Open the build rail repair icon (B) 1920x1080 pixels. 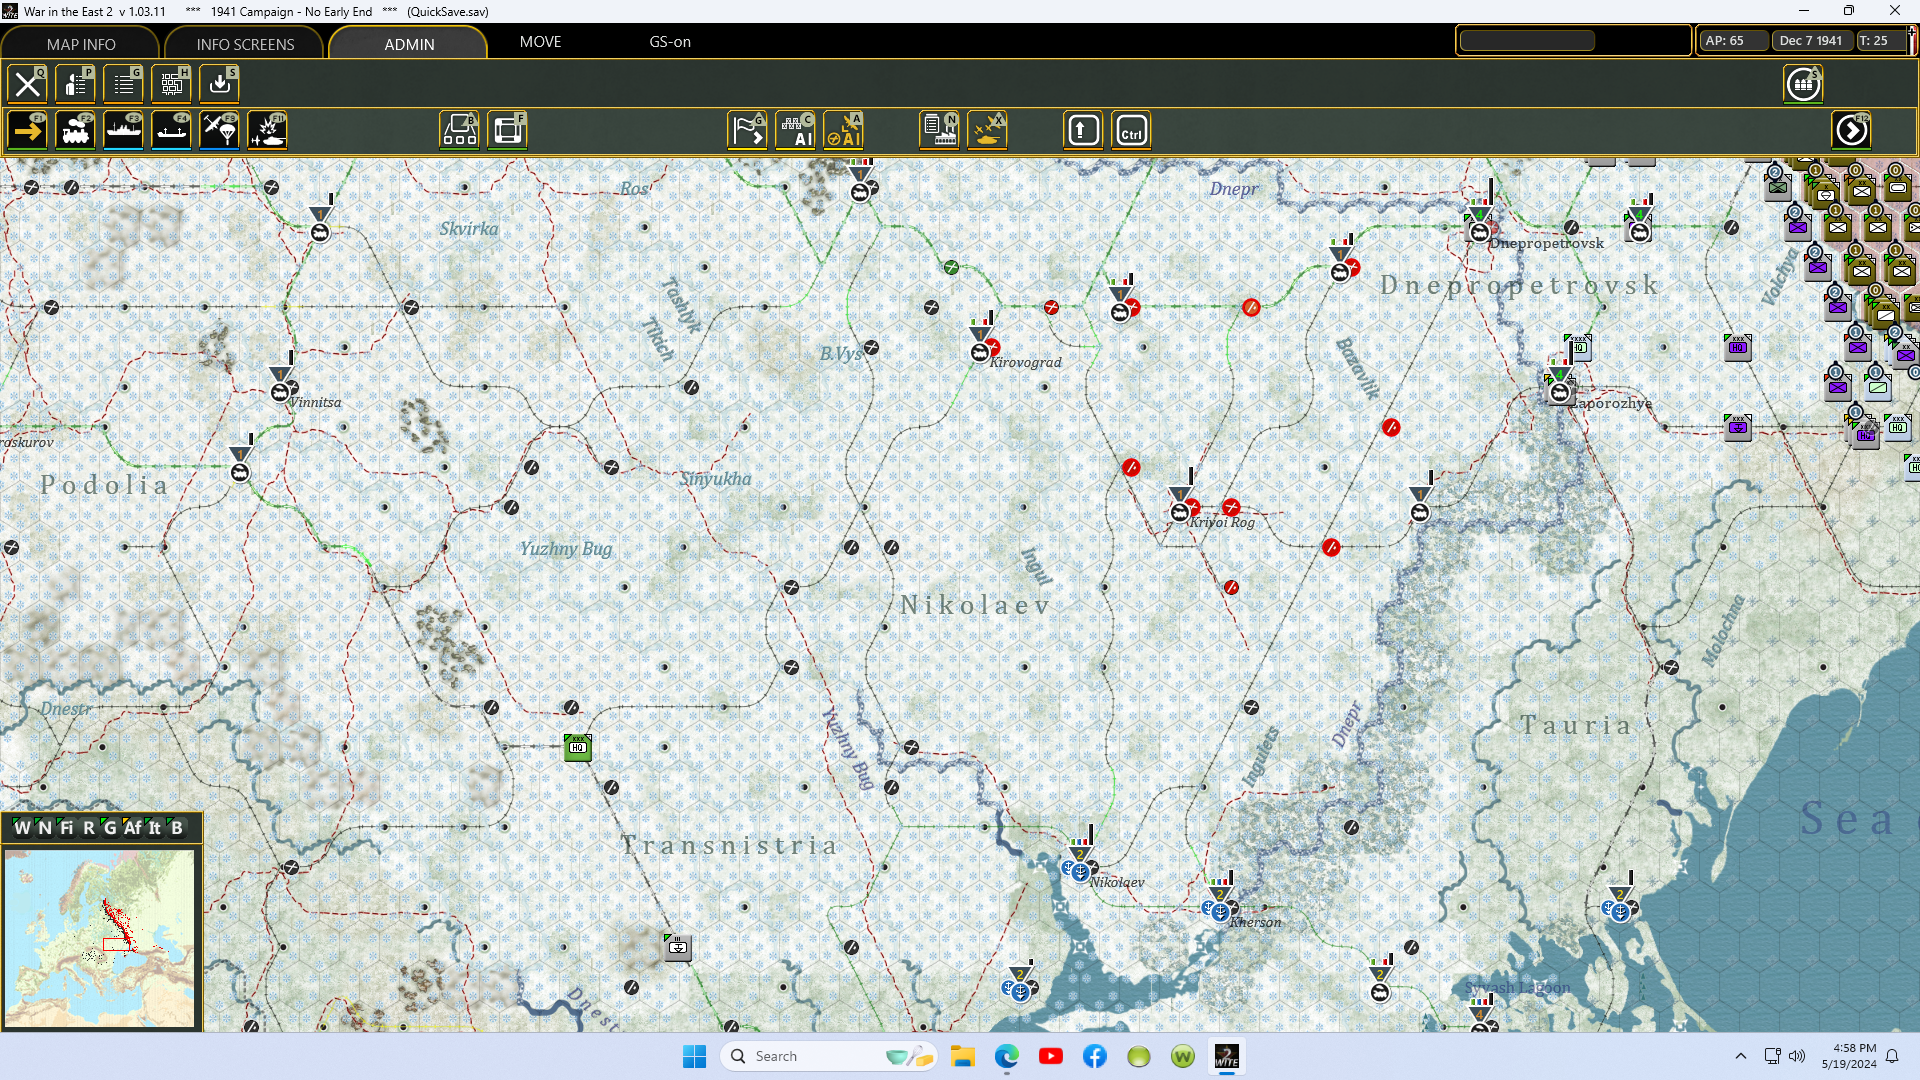pyautogui.click(x=459, y=131)
